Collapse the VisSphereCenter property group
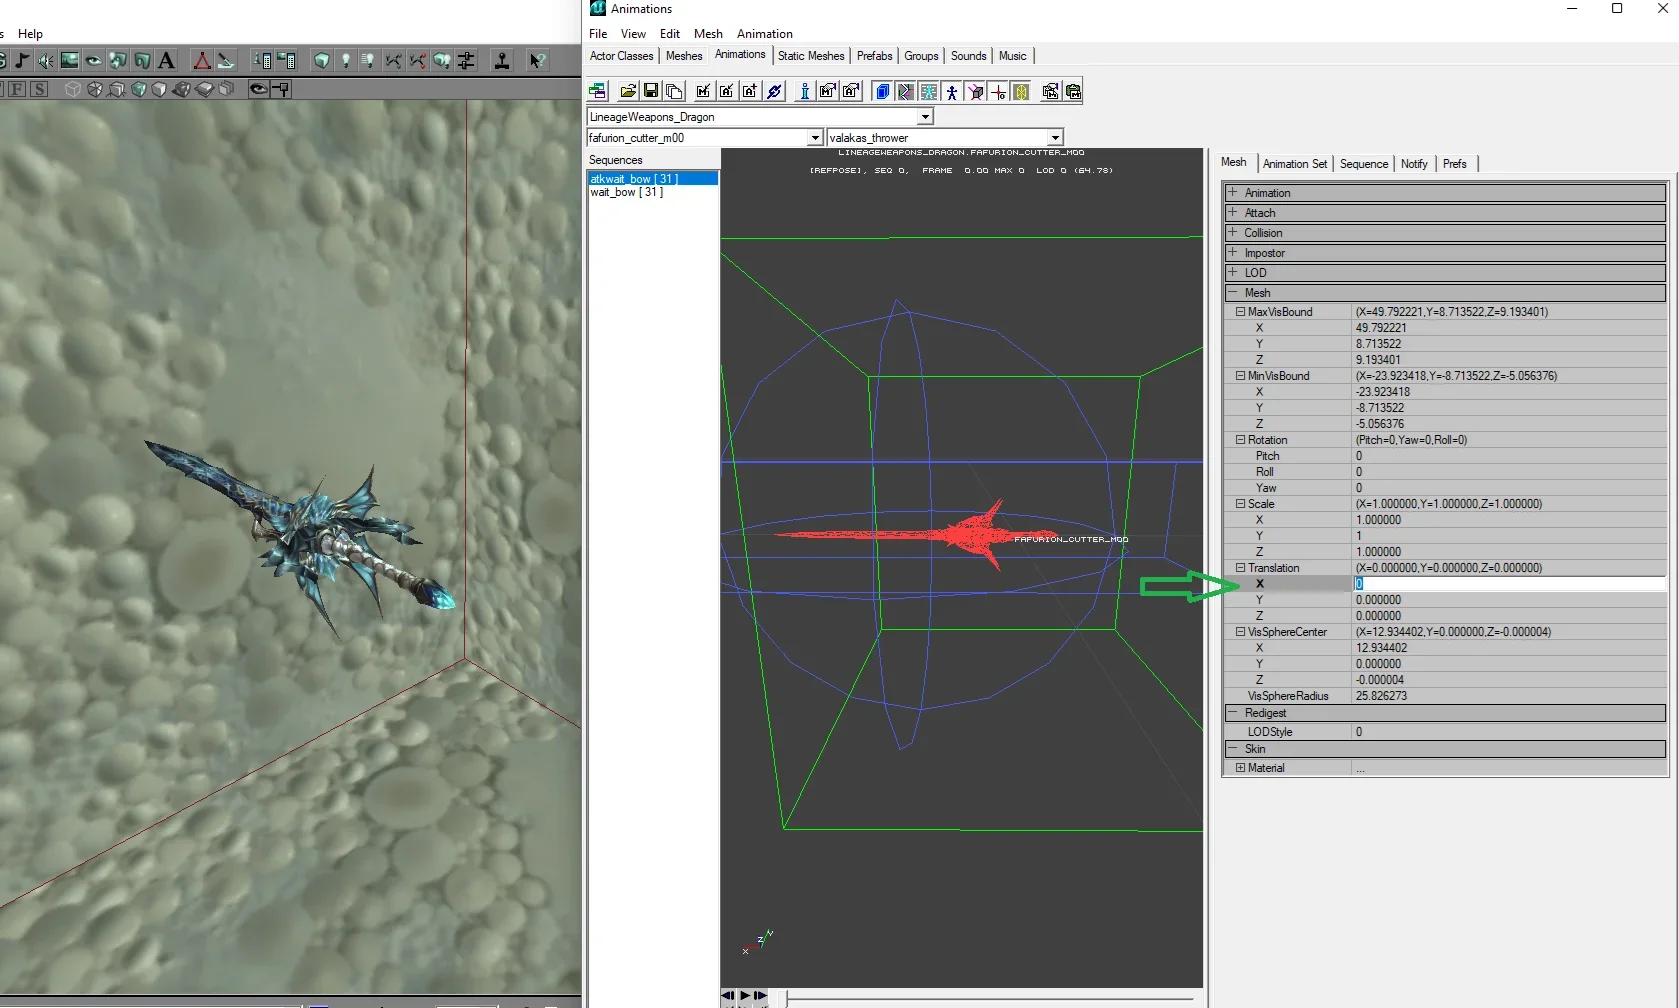This screenshot has height=1008, width=1679. pos(1241,632)
